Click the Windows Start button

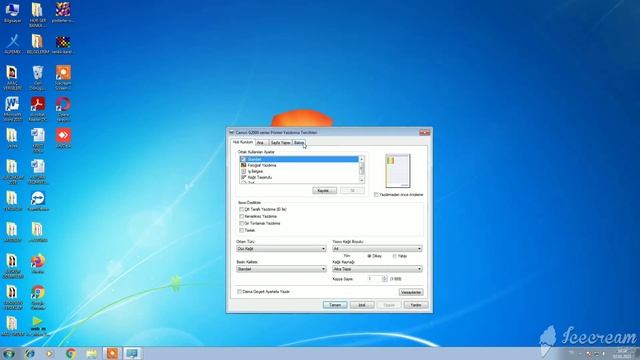coord(9,353)
